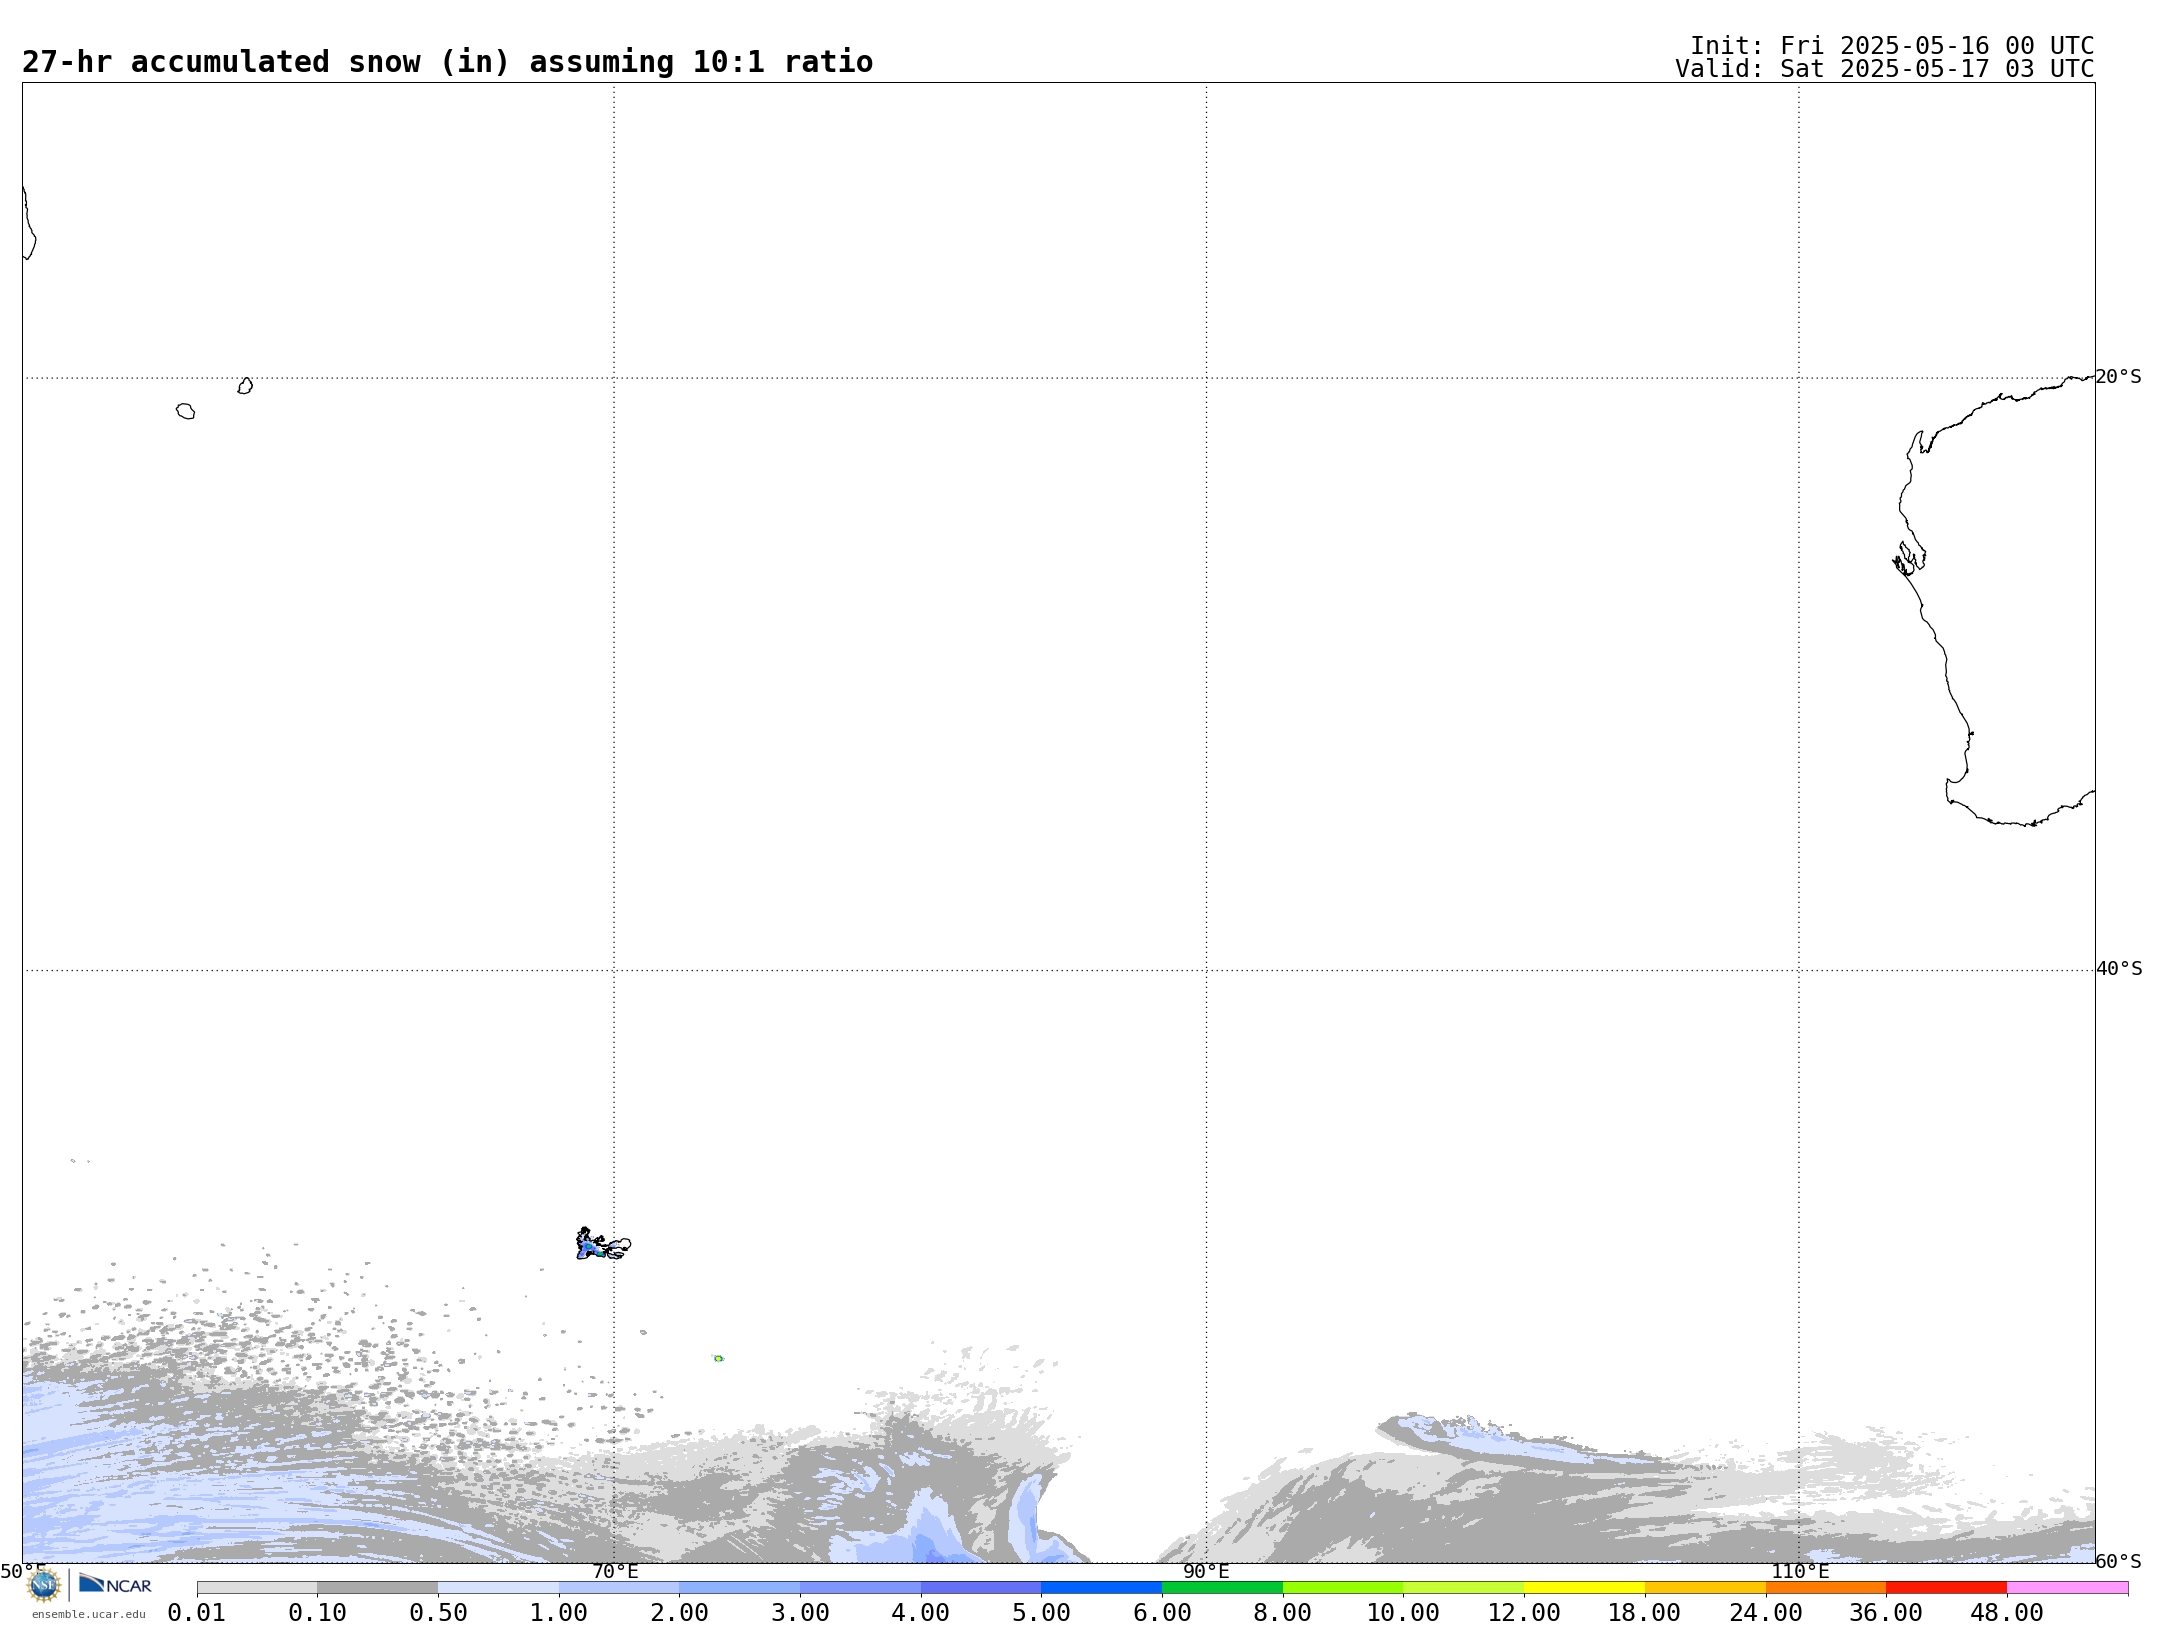Click the Western Australia coastline outline
Image resolution: width=2160 pixels, height=1626 pixels.
[x=1993, y=601]
